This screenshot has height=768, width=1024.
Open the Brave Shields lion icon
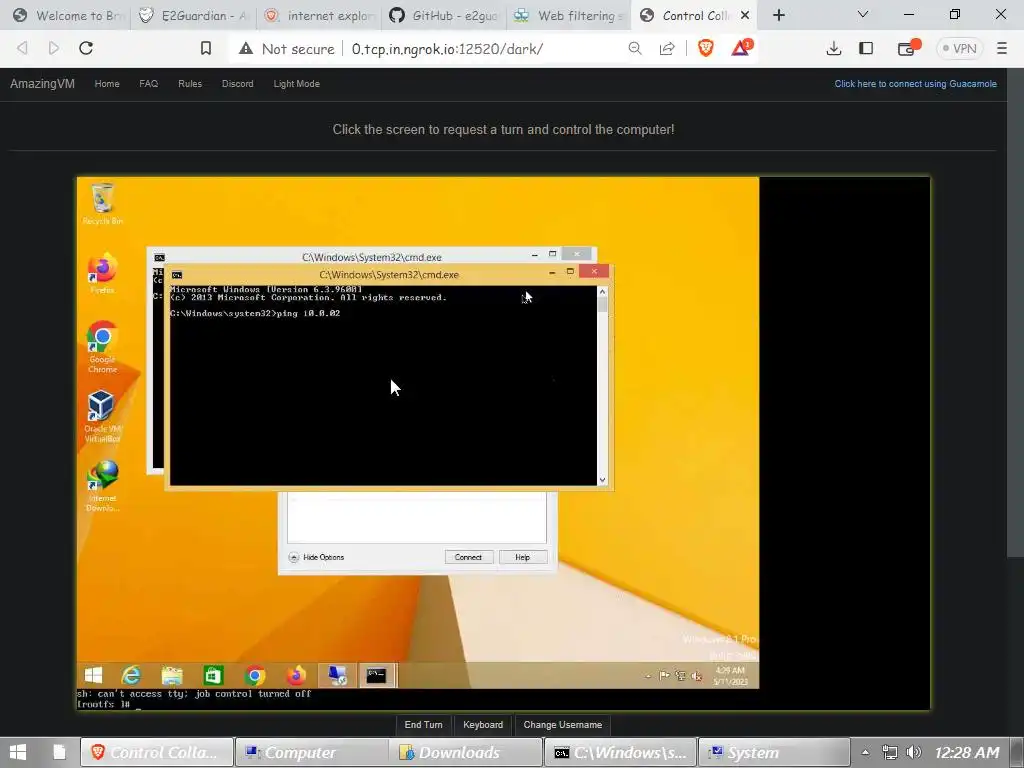(x=705, y=48)
